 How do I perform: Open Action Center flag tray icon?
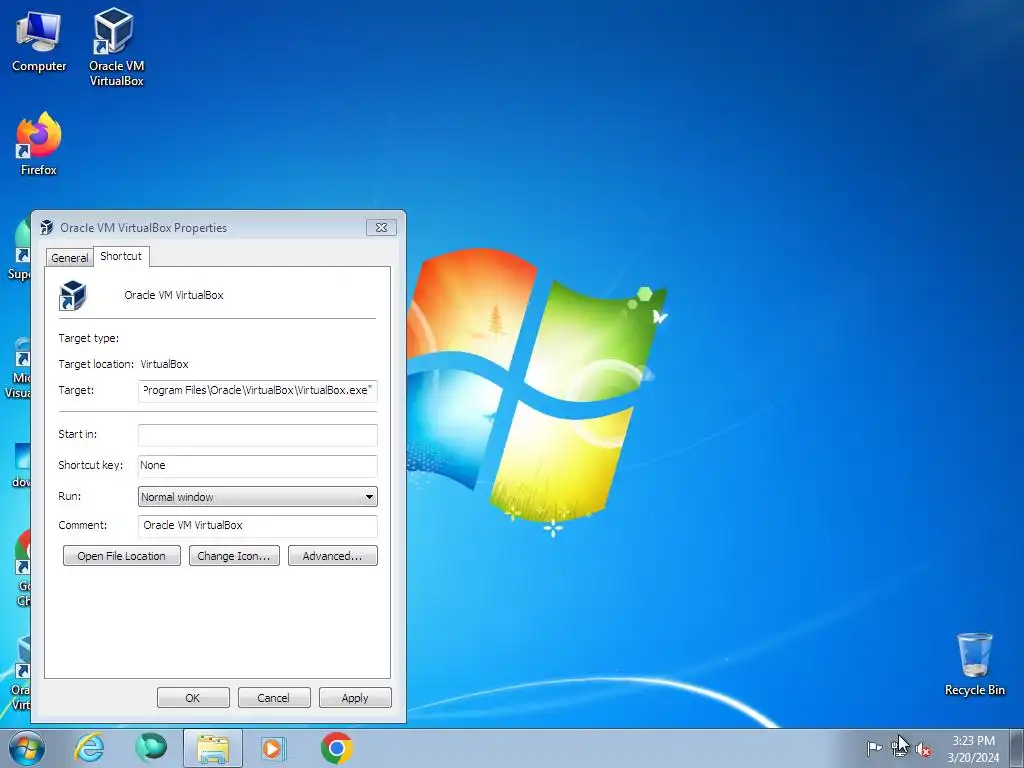[874, 748]
